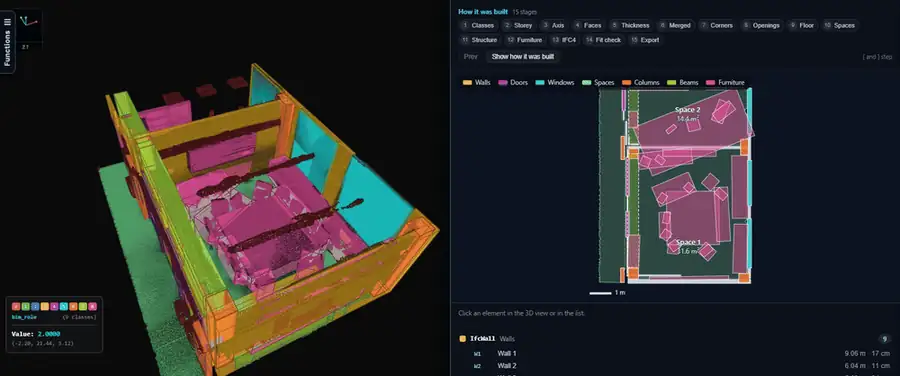900x376 pixels.
Task: Toggle Columns in the plan legend
Action: (x=641, y=83)
